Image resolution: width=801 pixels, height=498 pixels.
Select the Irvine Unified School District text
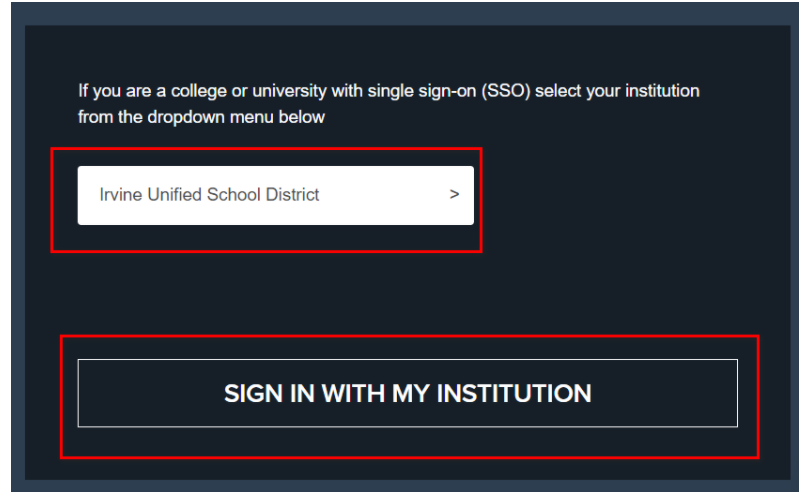pyautogui.click(x=209, y=195)
